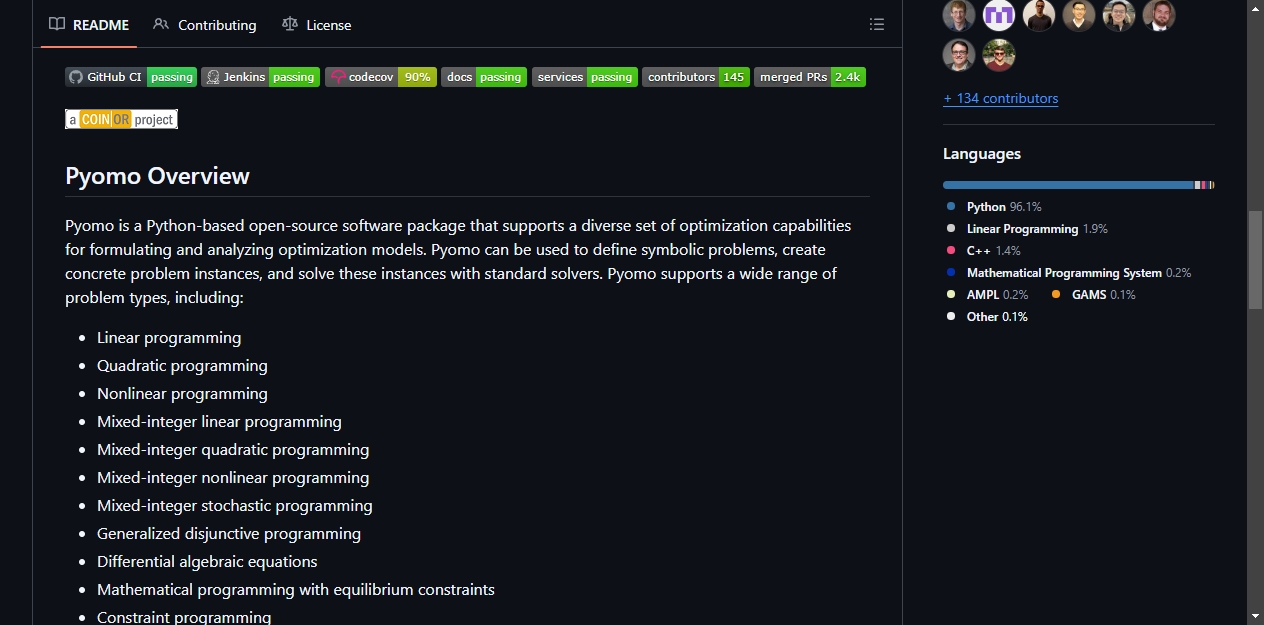The image size is (1264, 625).
Task: Switch to the Contributing tab
Action: tap(205, 25)
